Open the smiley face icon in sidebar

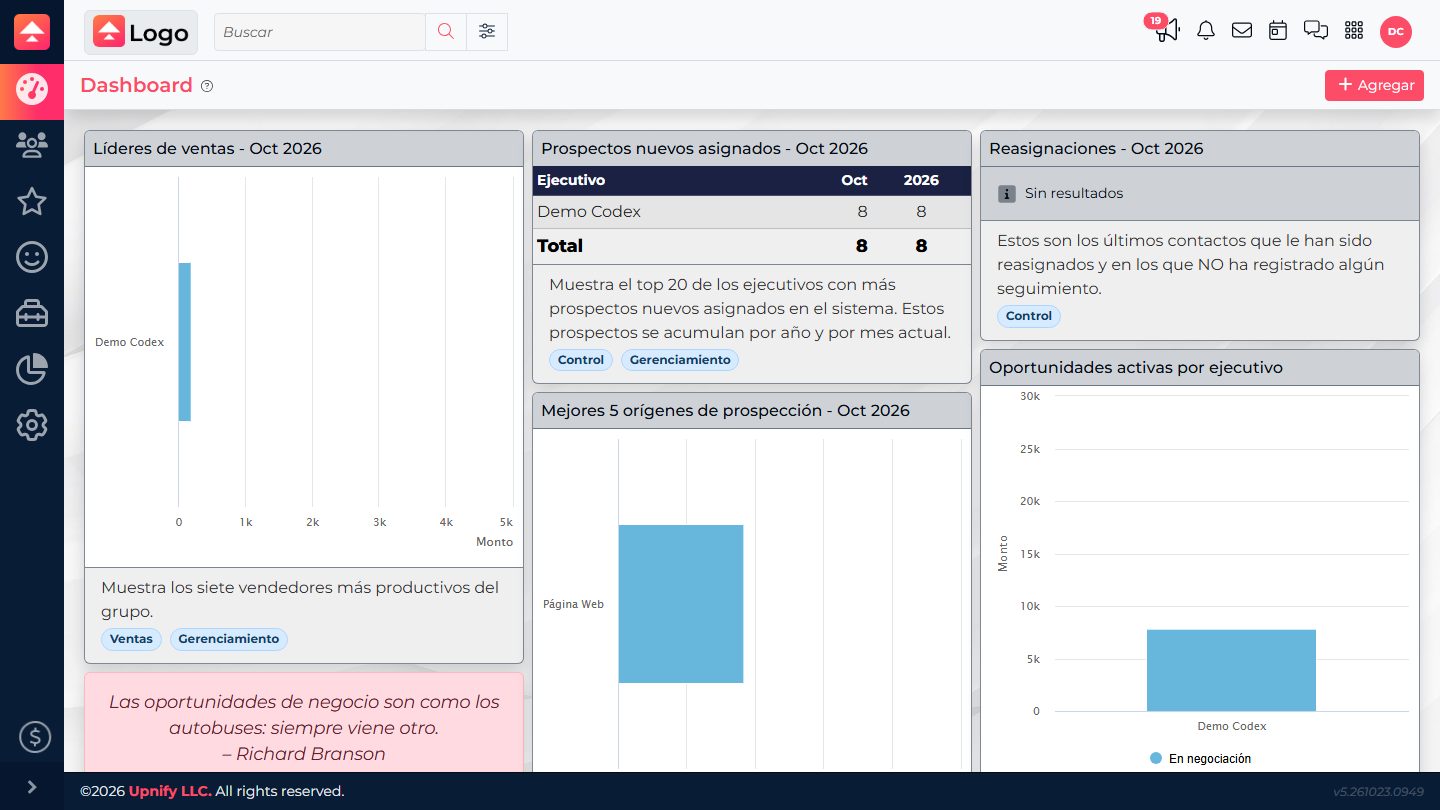click(x=32, y=258)
